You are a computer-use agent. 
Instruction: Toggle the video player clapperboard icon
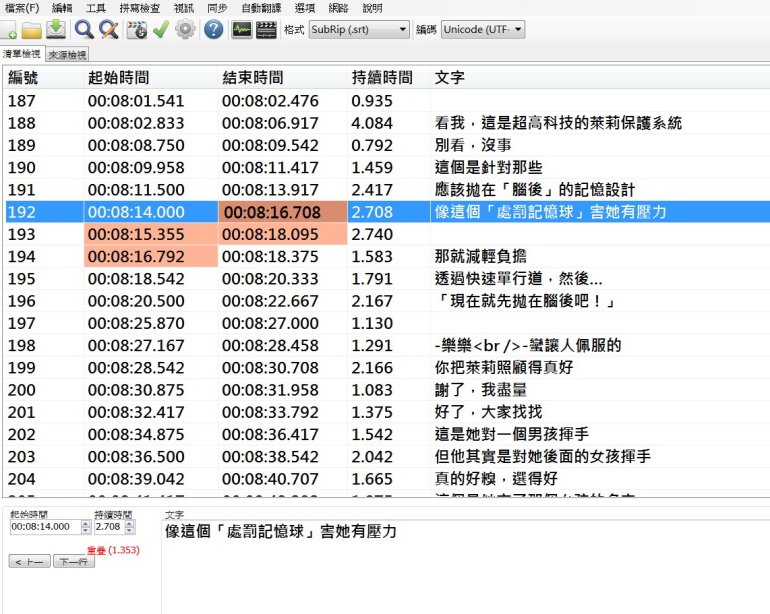point(266,29)
